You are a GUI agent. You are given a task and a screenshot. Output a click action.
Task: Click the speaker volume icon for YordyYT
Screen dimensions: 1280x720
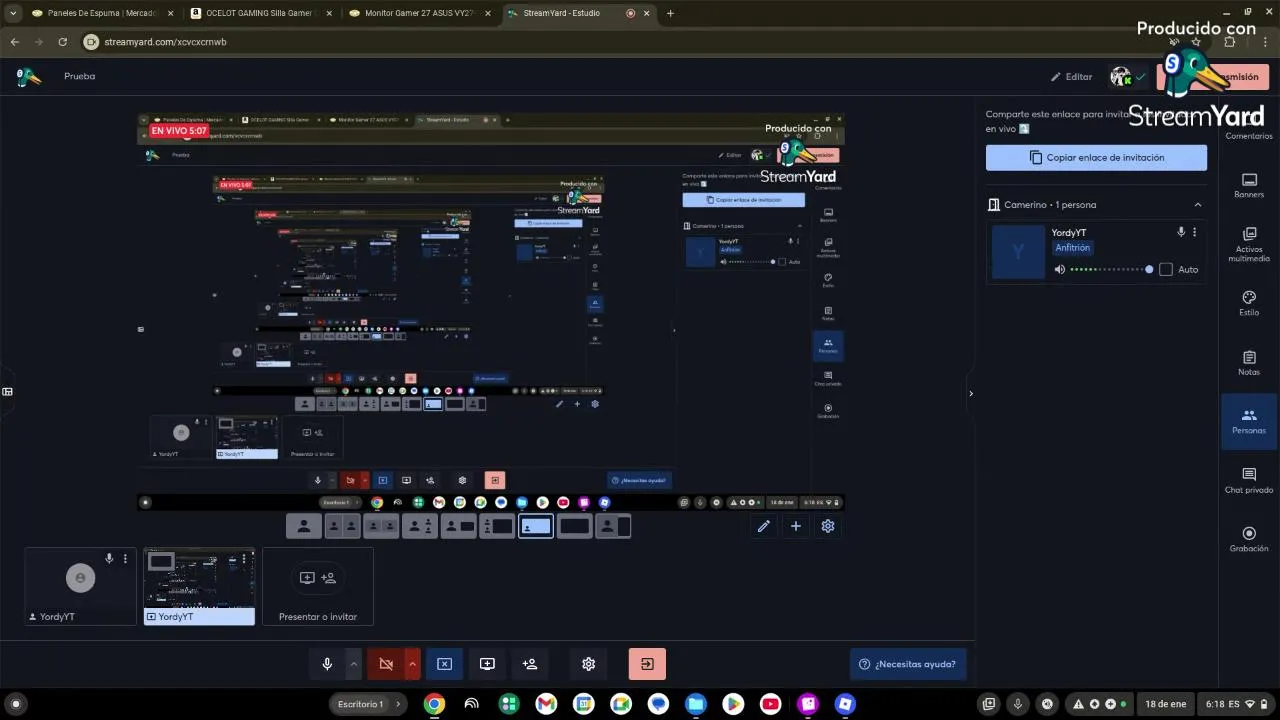(1060, 270)
